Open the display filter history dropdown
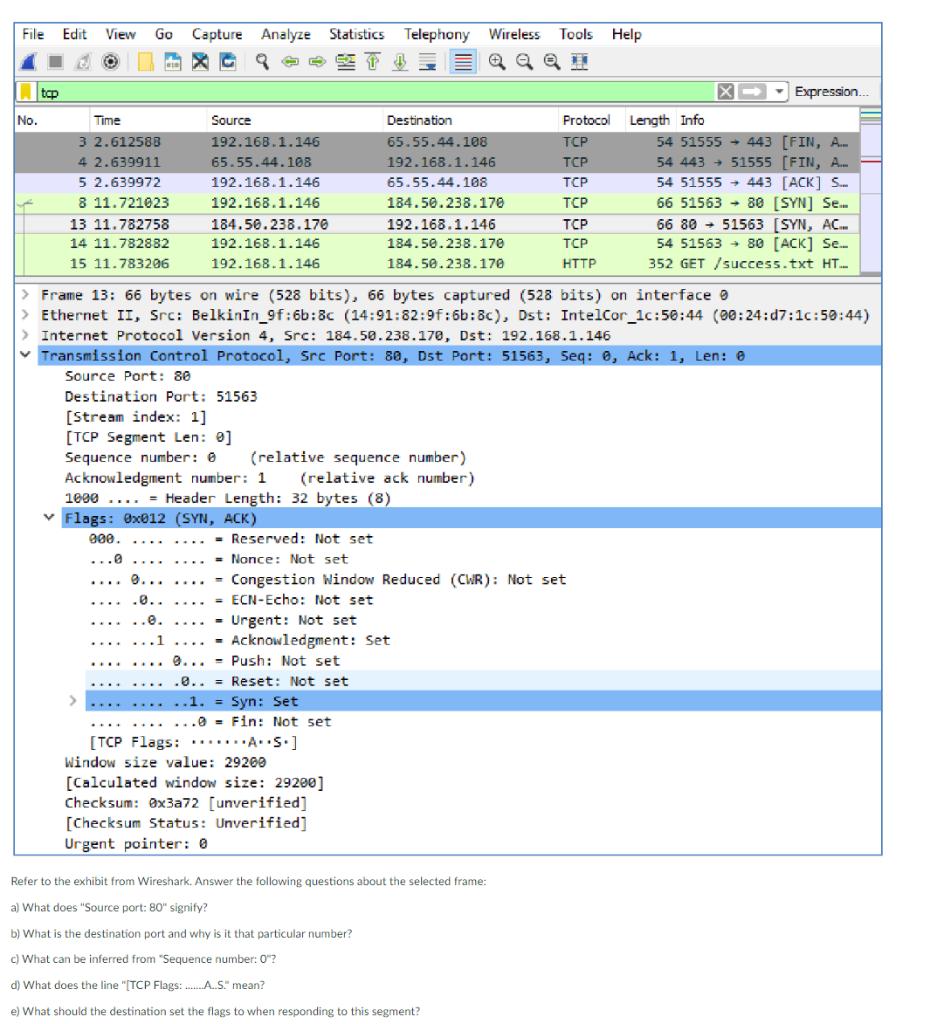 tap(777, 92)
